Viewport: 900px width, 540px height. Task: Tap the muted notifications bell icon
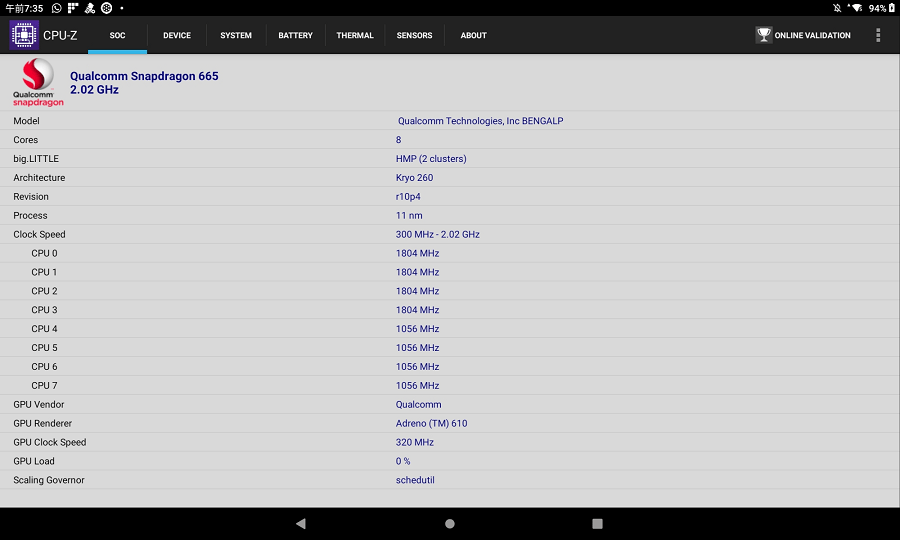click(x=837, y=8)
